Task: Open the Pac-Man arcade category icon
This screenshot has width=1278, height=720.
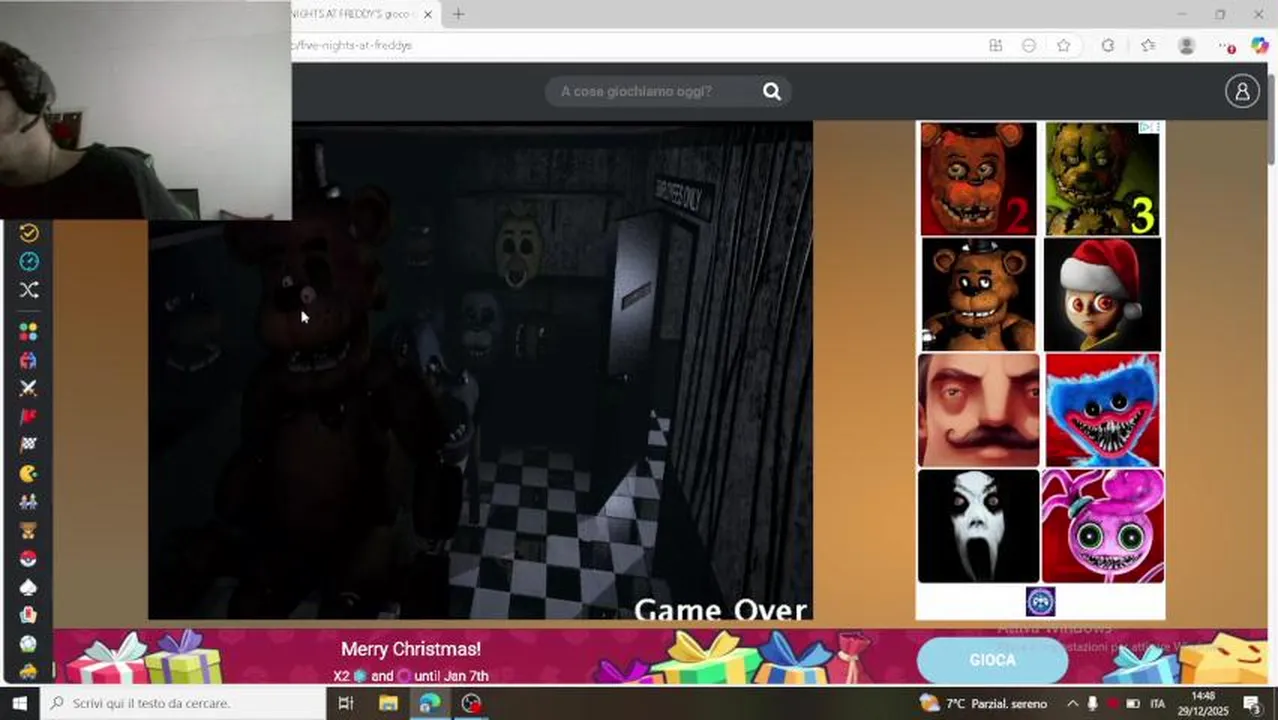Action: click(x=29, y=474)
